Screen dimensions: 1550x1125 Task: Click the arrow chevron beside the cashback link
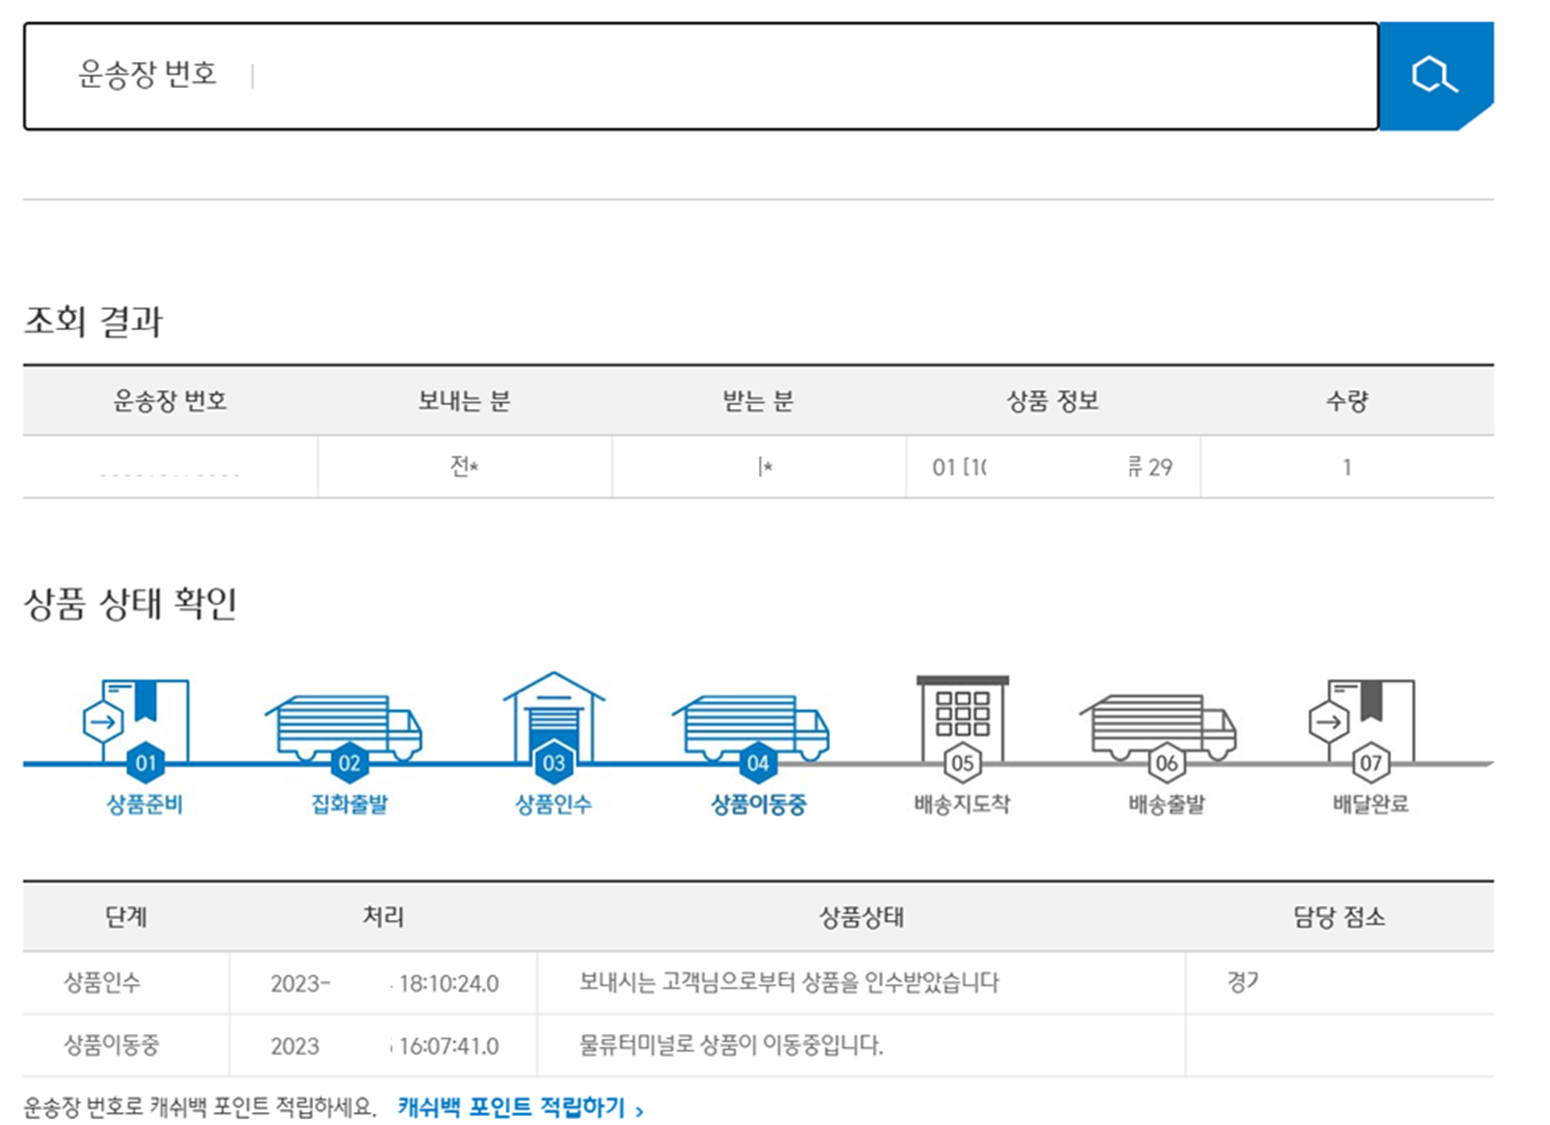(x=640, y=1108)
